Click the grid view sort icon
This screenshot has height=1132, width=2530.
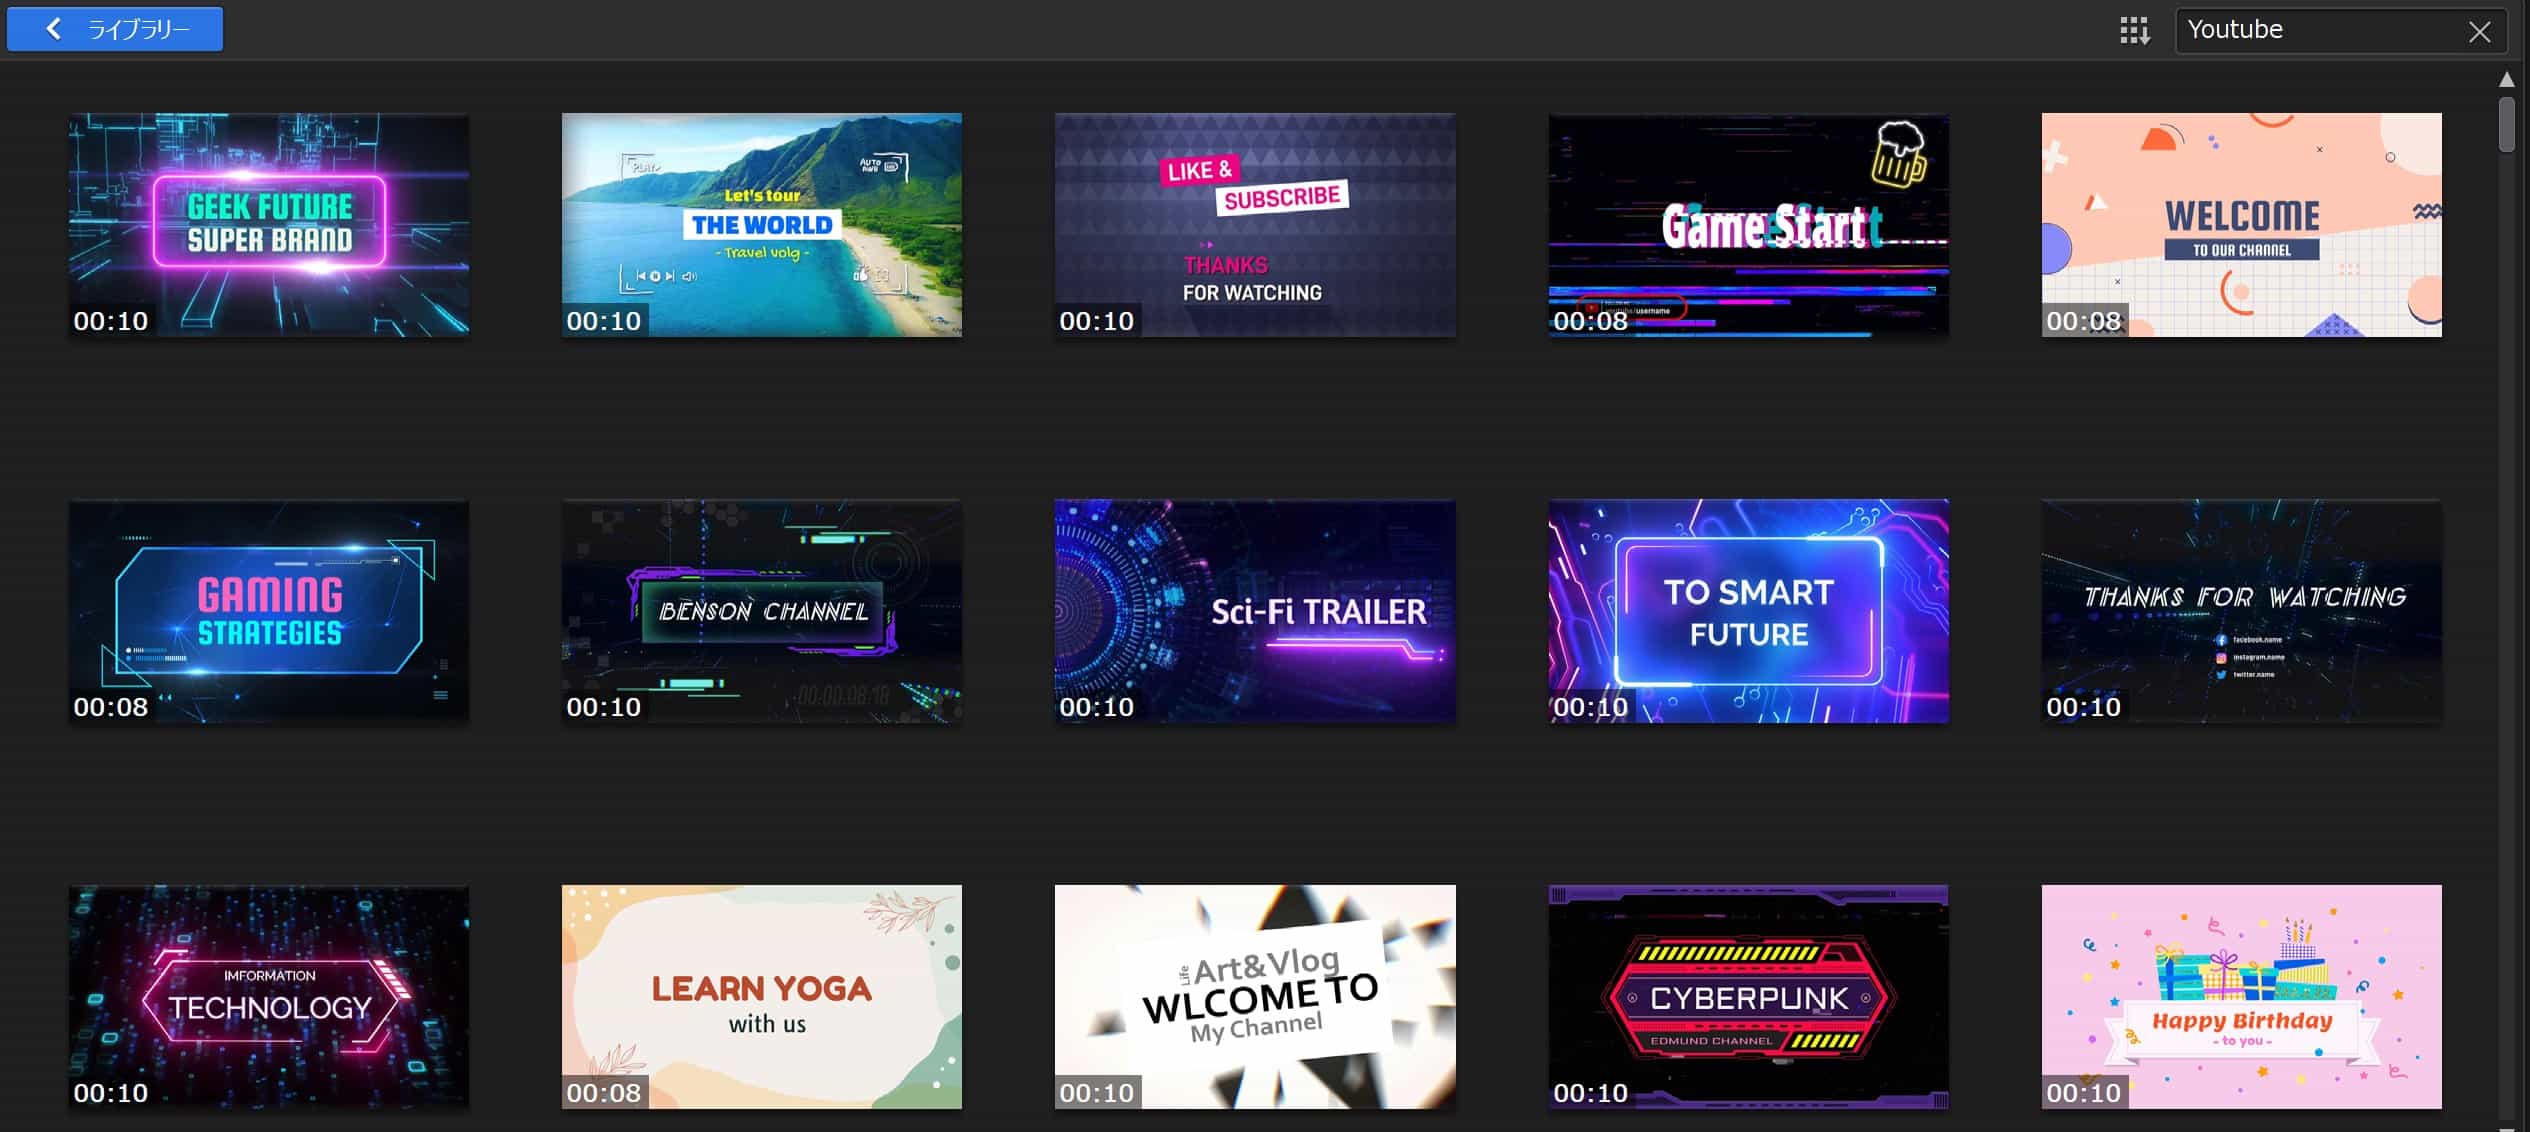(2134, 31)
